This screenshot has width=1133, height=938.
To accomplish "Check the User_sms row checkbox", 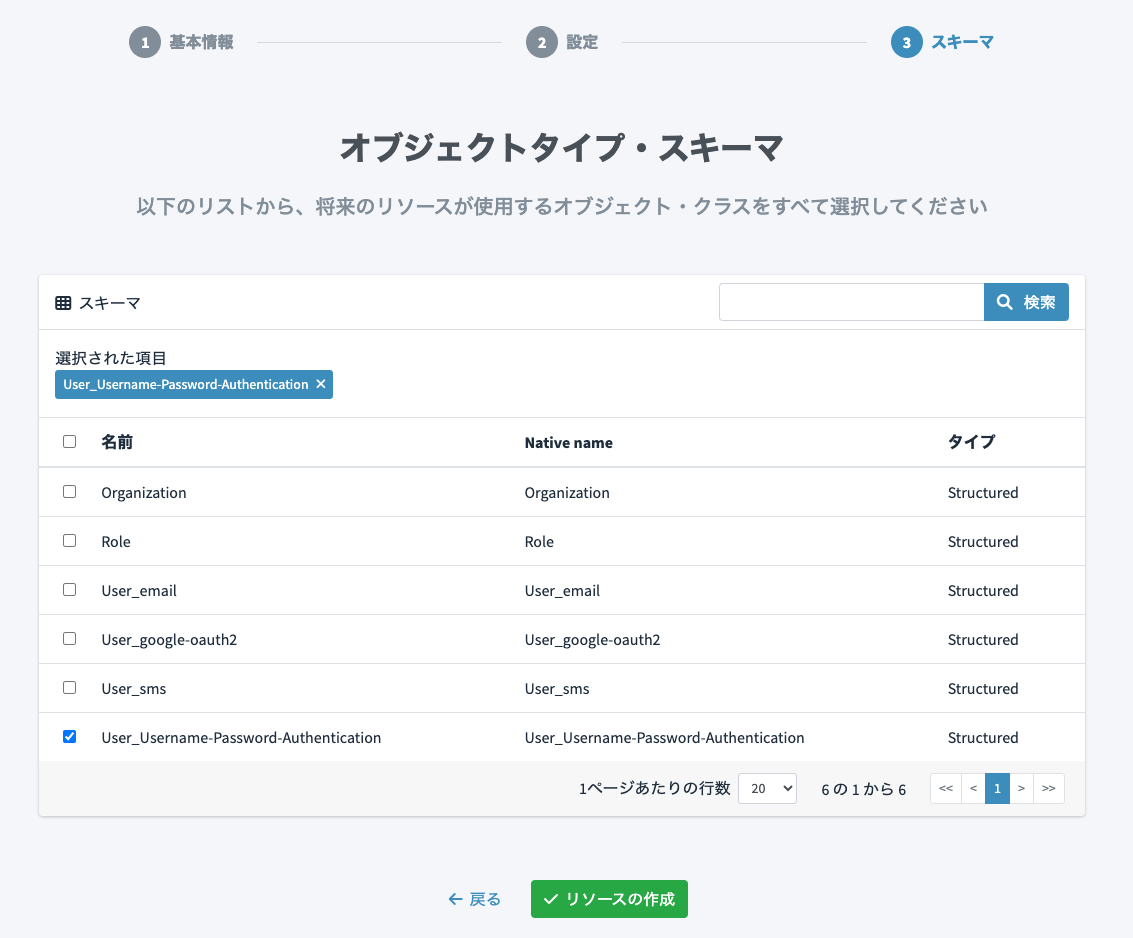I will 69,687.
